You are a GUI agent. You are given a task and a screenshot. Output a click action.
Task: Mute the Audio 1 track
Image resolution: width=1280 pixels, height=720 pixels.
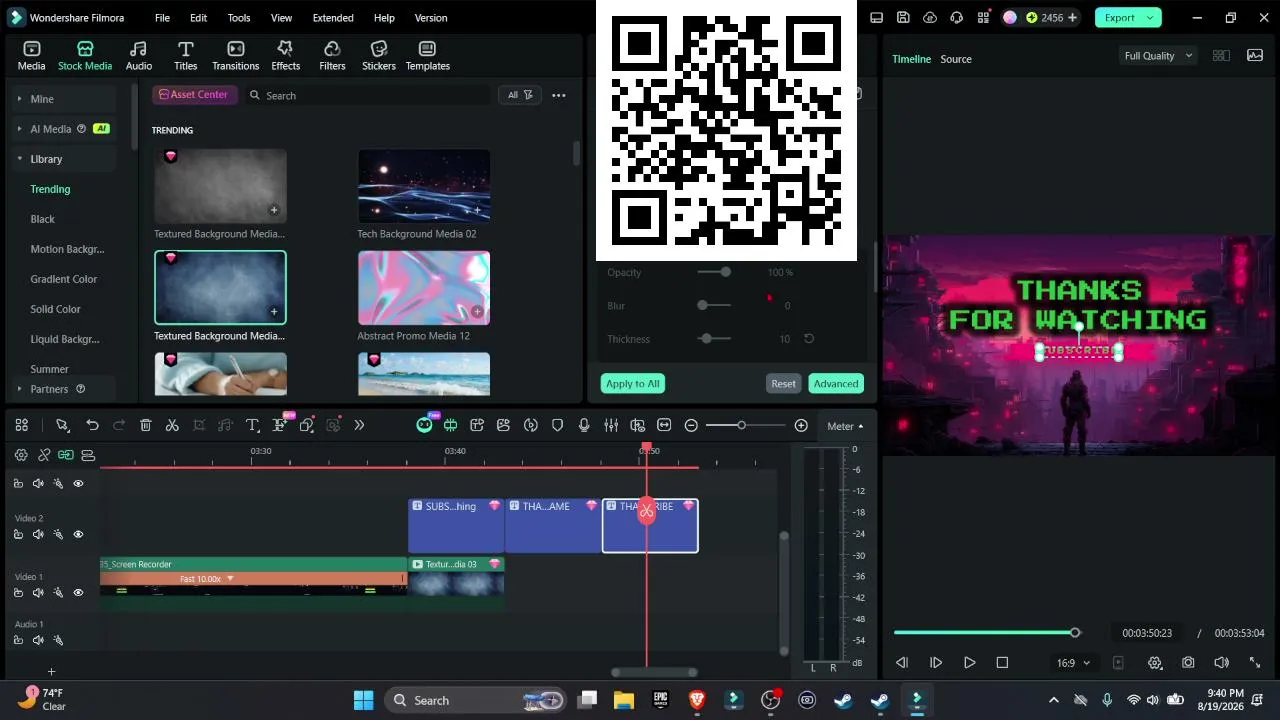tap(38, 640)
